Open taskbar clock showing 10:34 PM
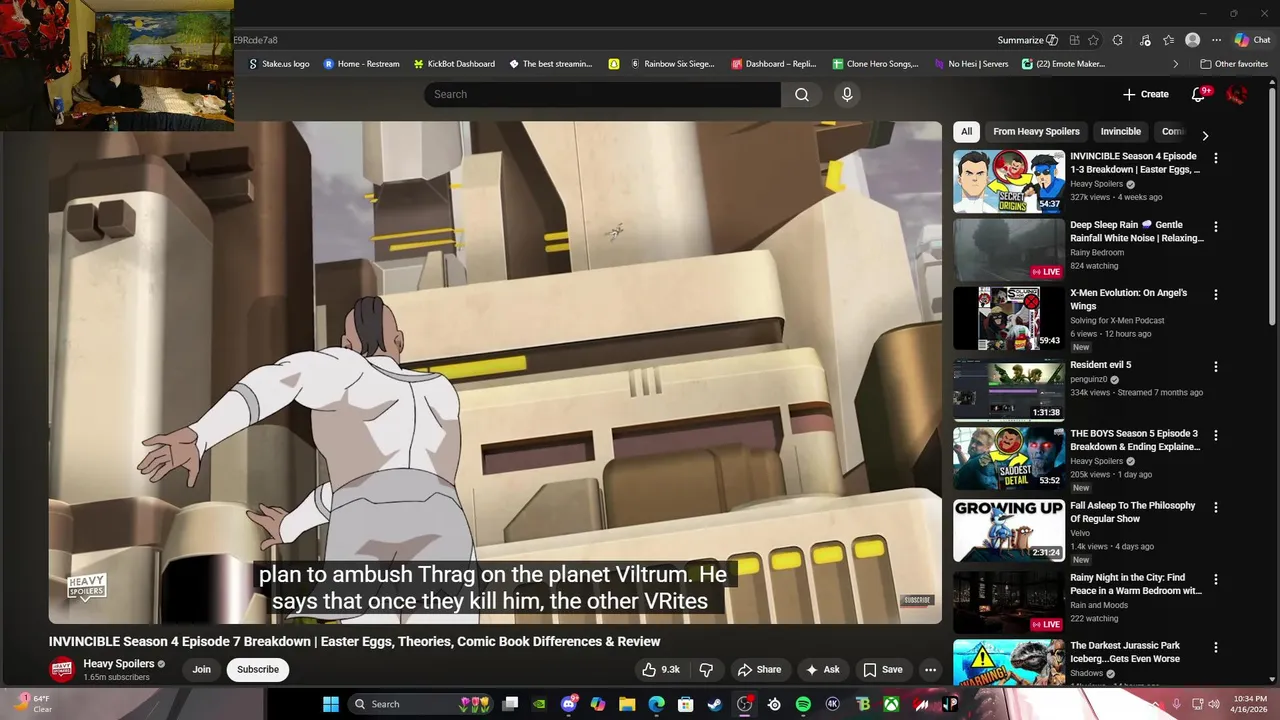Image resolution: width=1280 pixels, height=720 pixels. click(x=1250, y=704)
